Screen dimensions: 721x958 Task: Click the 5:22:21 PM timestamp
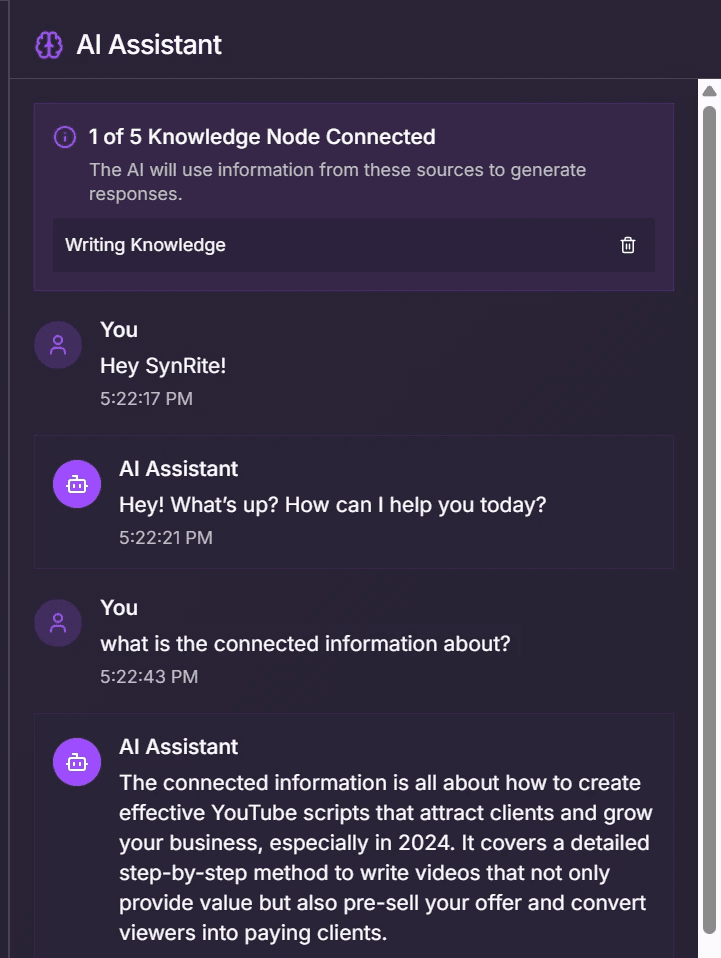(x=166, y=538)
